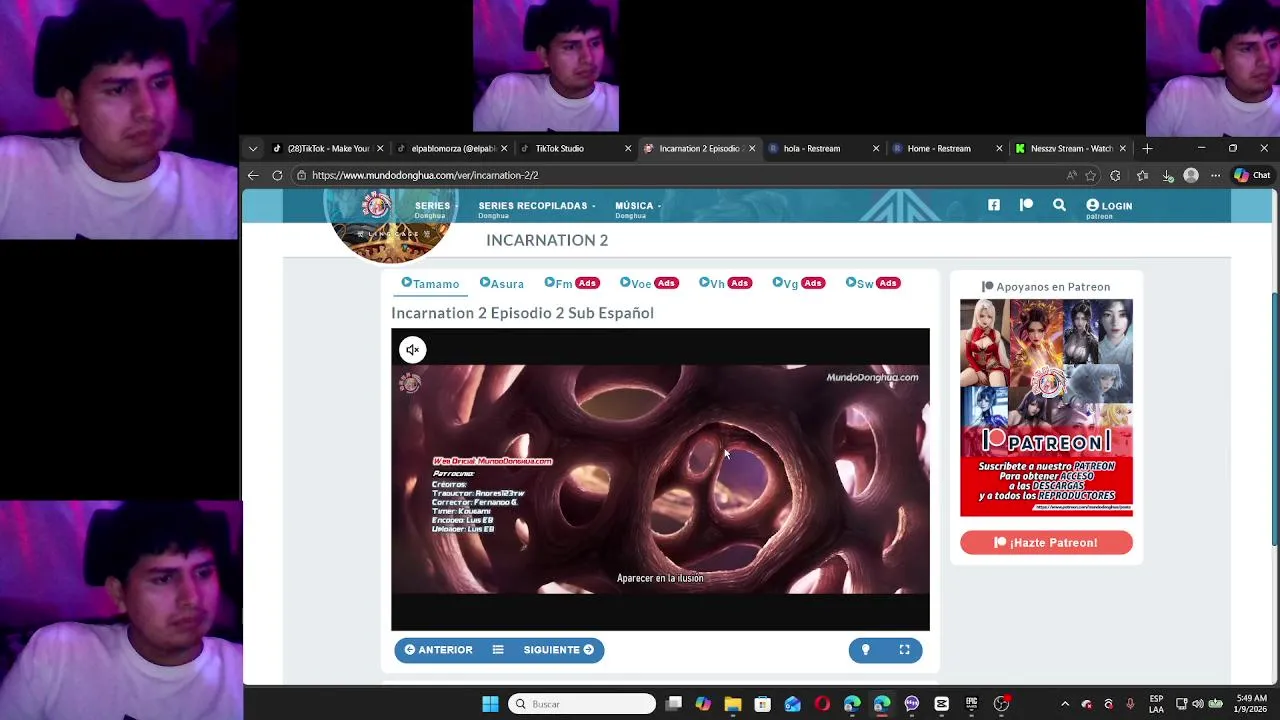This screenshot has width=1280, height=720.
Task: Open Microsoft Store from the taskbar
Action: tap(763, 704)
